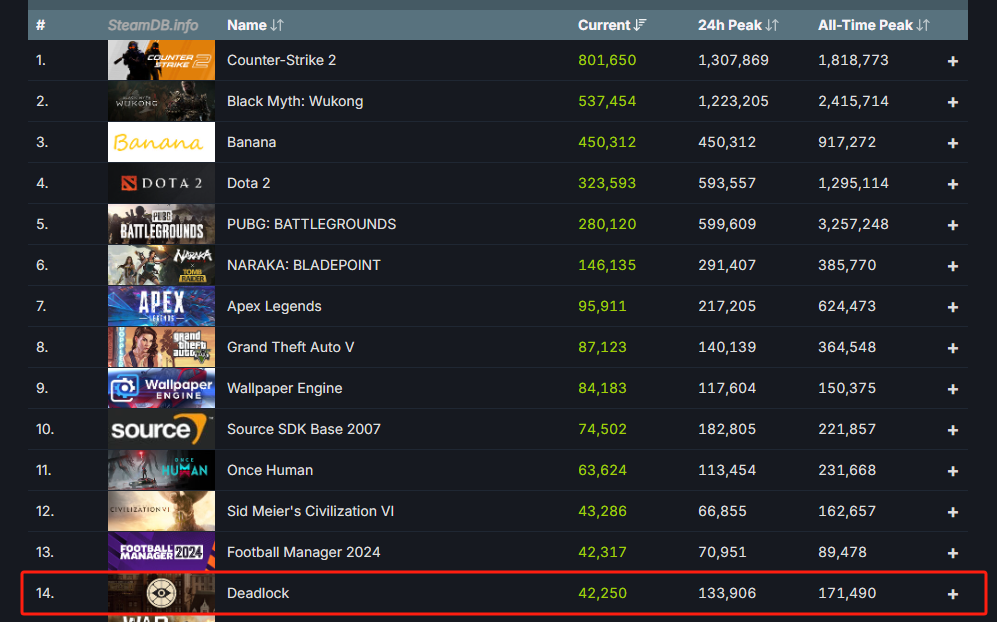The image size is (997, 622).
Task: Open NARAKA Bladepoint thumbnail image
Action: [x=162, y=265]
